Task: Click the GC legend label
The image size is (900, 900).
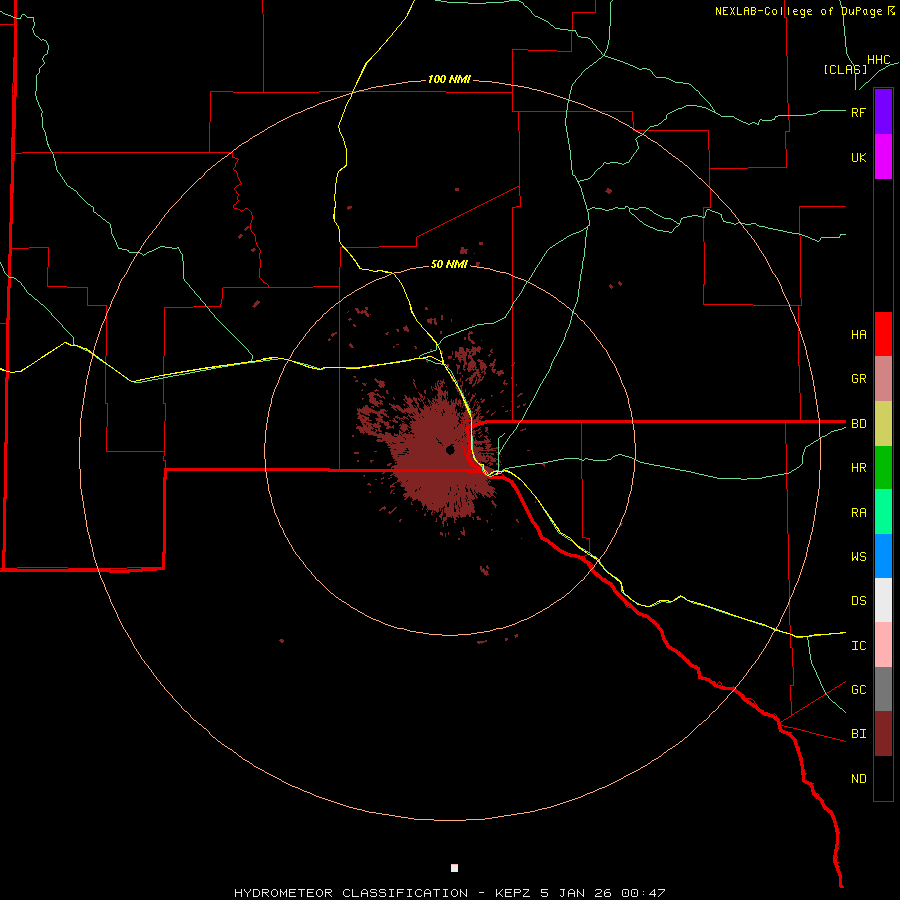Action: point(858,690)
